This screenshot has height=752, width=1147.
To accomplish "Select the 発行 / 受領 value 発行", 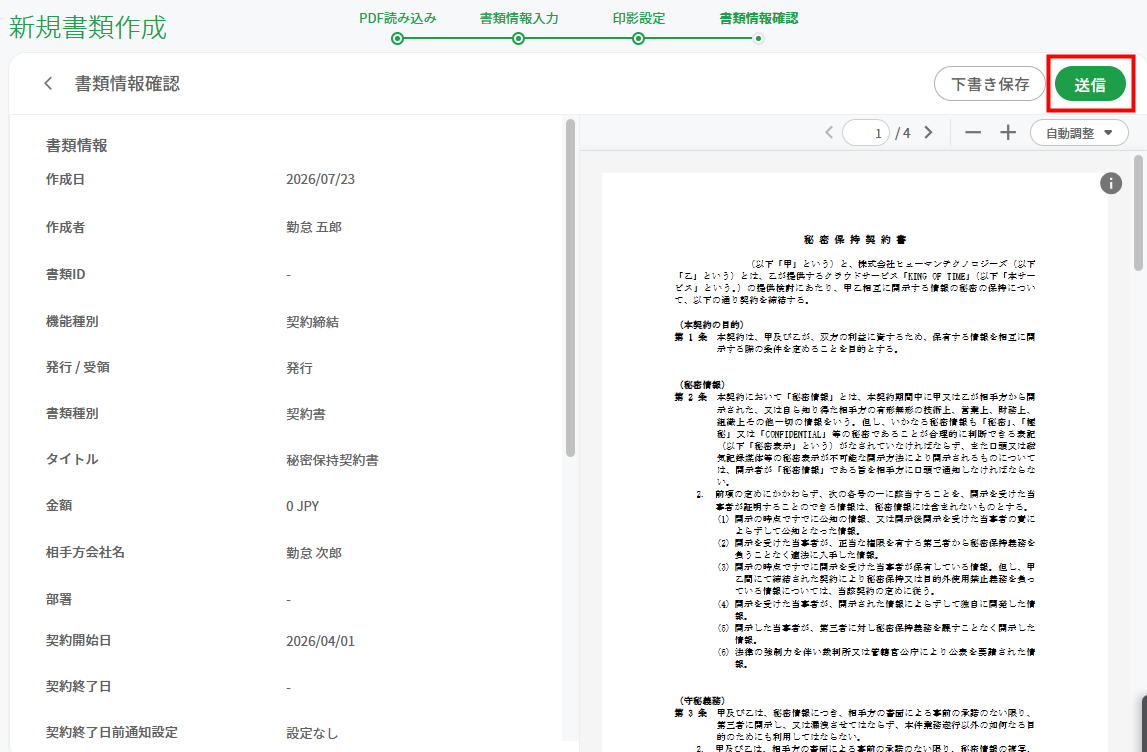I will [299, 368].
